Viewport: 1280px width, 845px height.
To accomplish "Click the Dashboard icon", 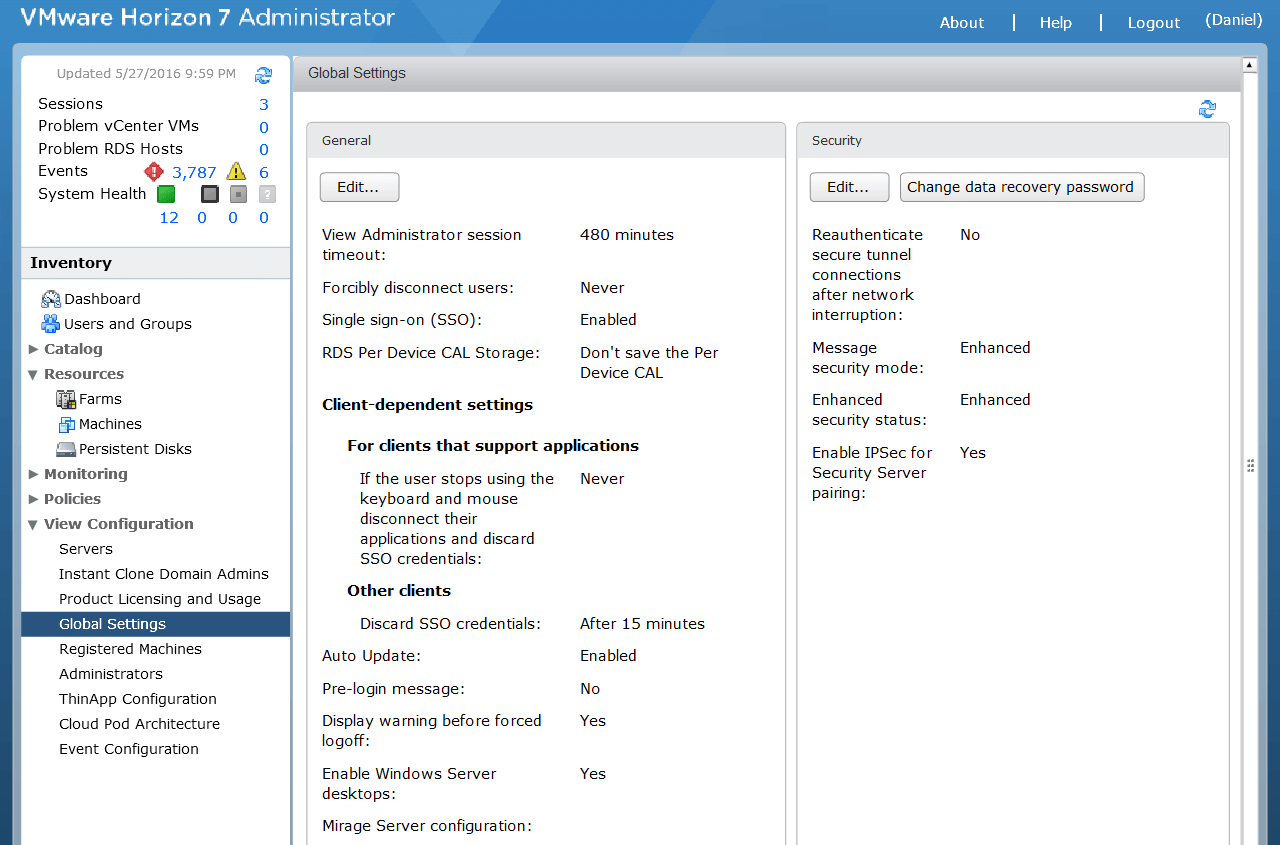I will pyautogui.click(x=51, y=299).
